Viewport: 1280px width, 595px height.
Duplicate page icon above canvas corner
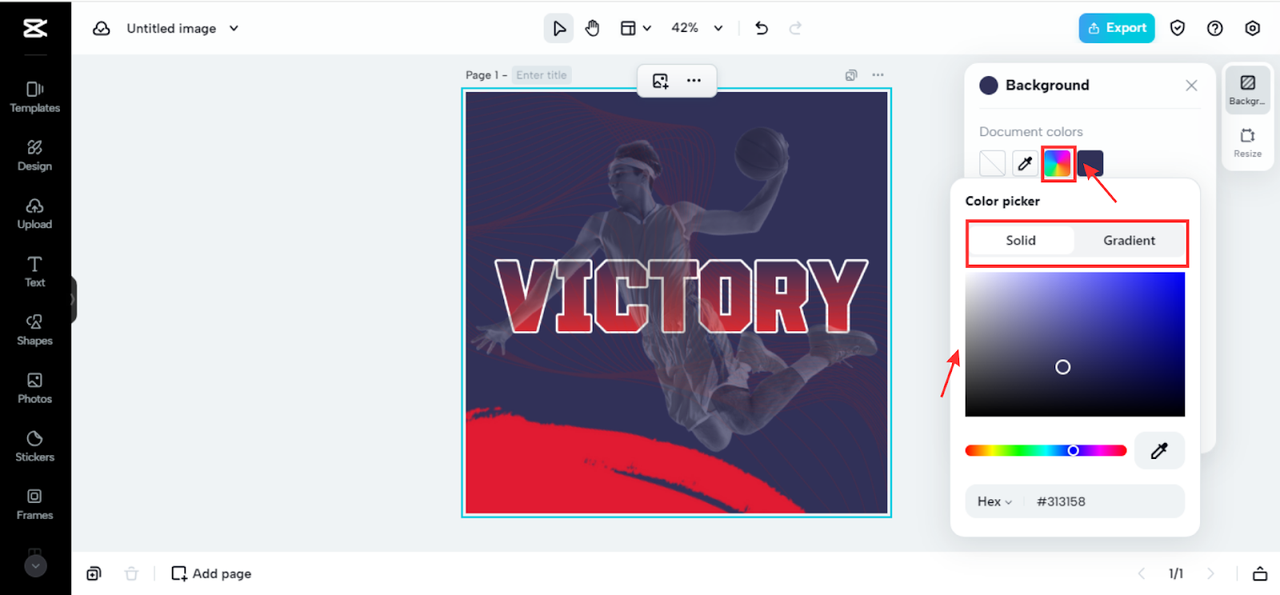pos(851,75)
